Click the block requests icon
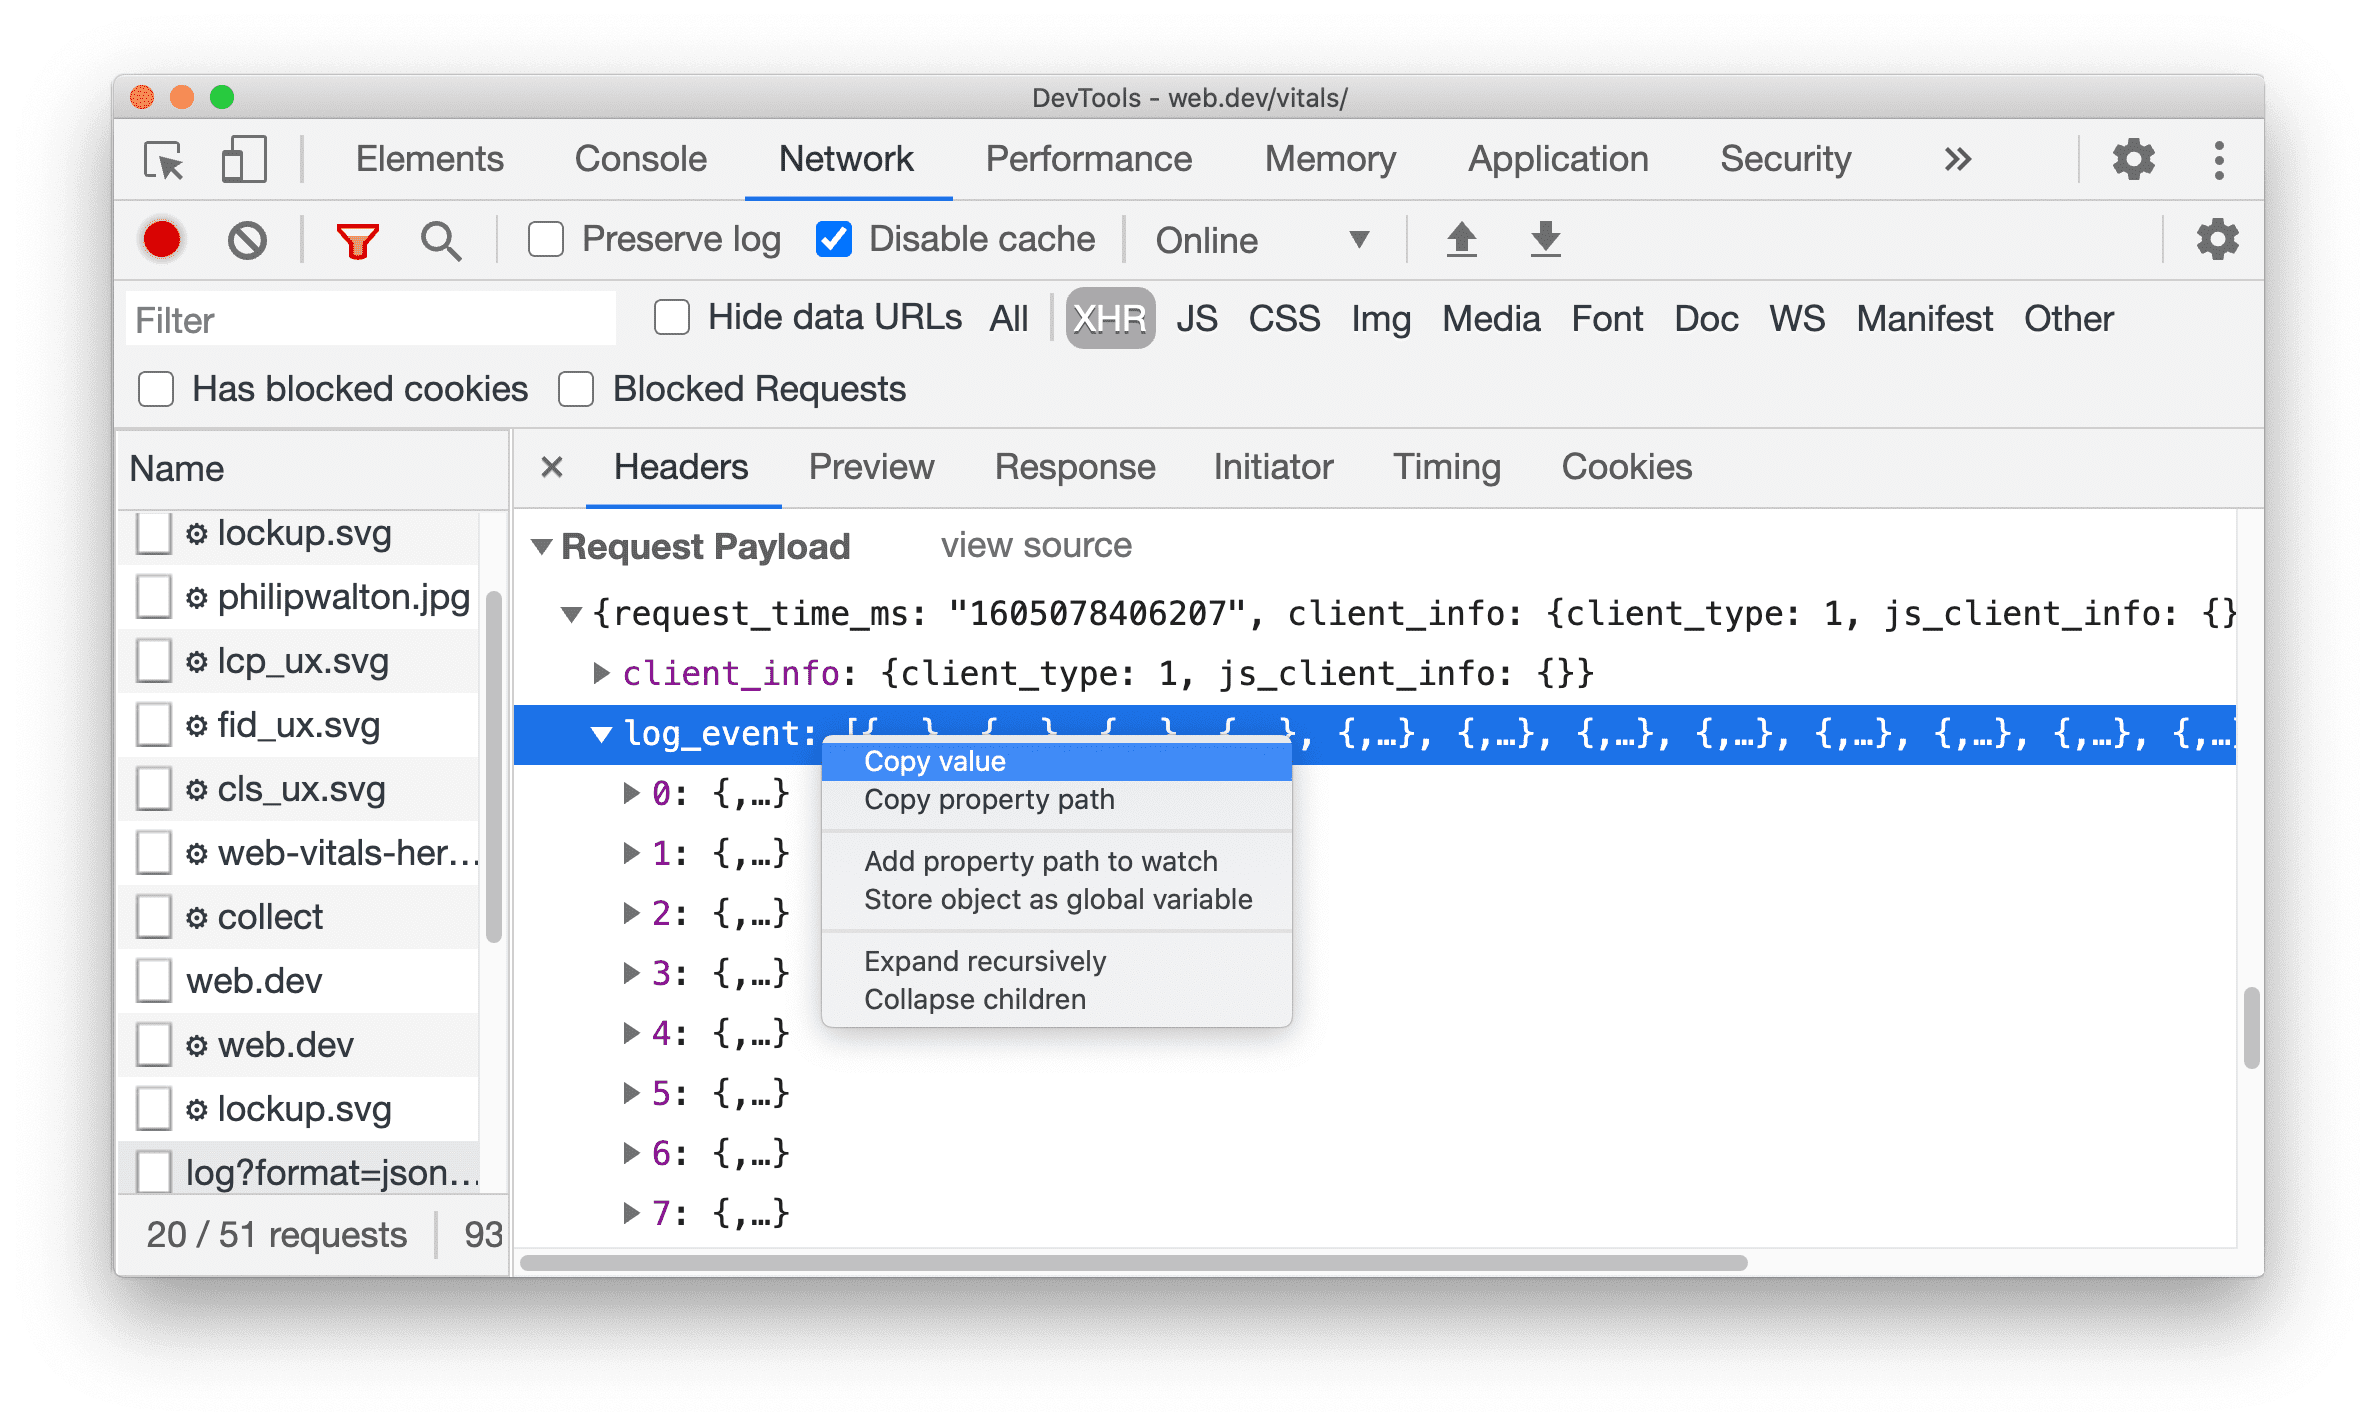Viewport: 2376px width, 1426px height. (x=246, y=238)
